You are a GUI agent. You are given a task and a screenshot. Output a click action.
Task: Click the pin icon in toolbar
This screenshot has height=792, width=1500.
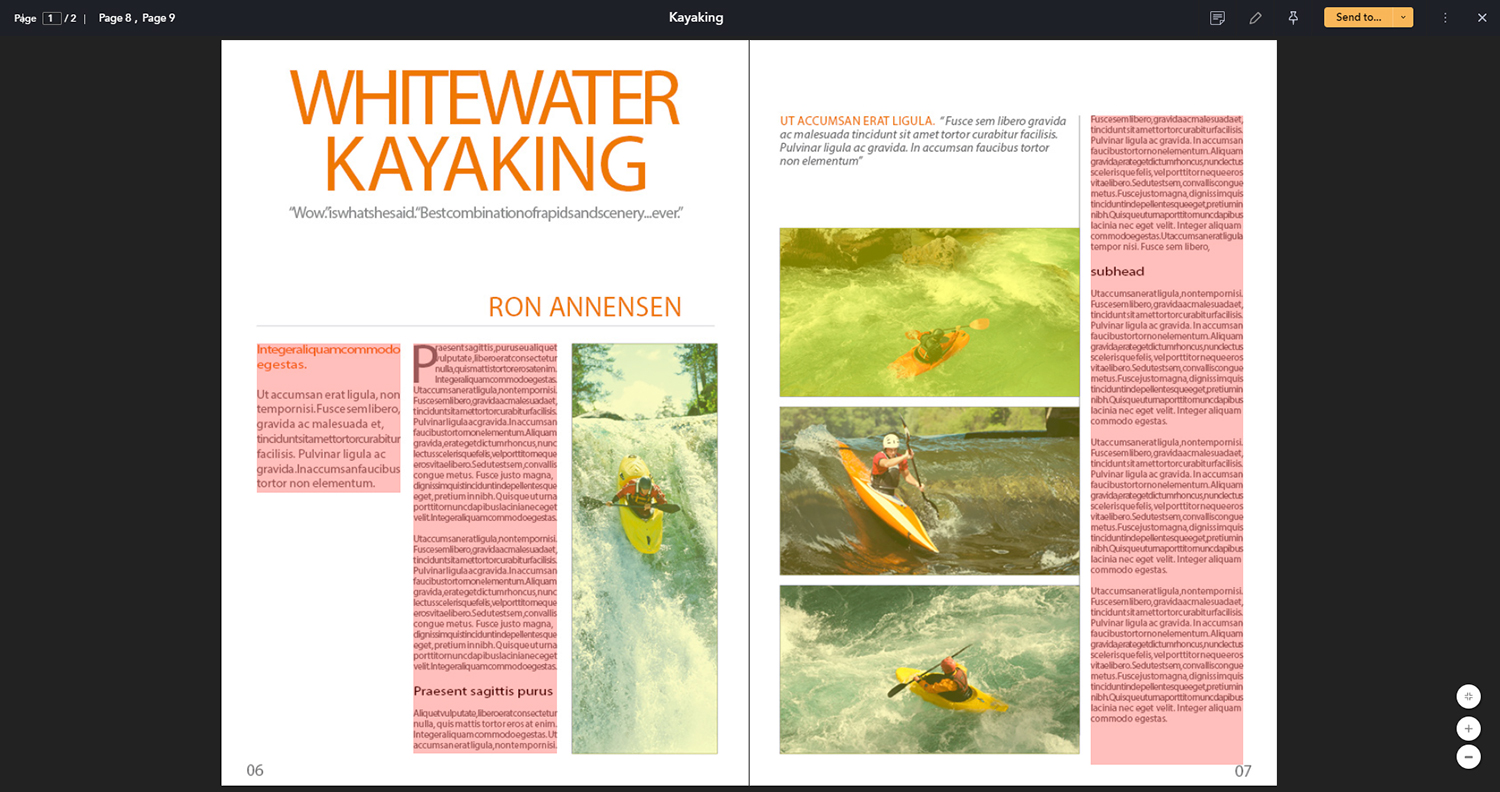[x=1293, y=18]
